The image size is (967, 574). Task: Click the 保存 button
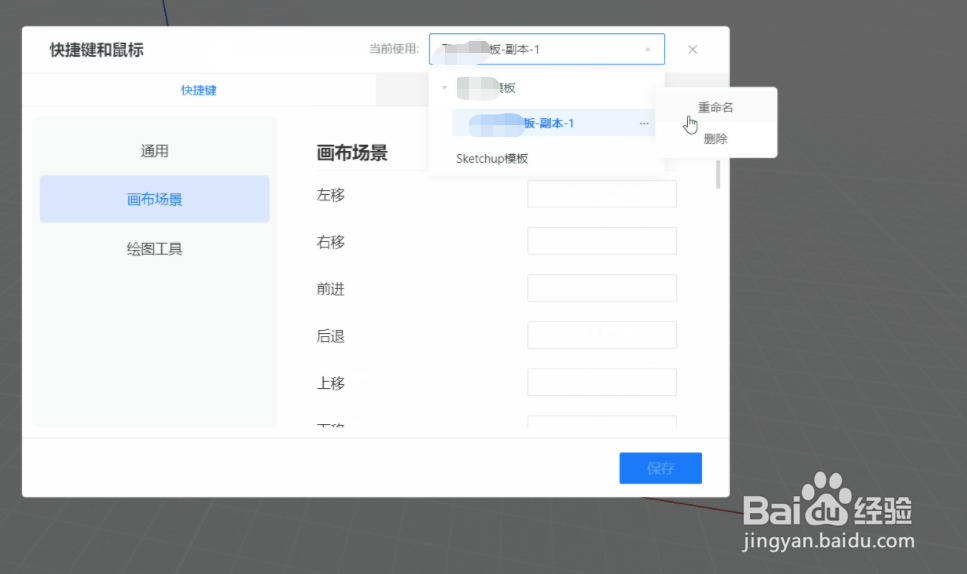pyautogui.click(x=660, y=468)
